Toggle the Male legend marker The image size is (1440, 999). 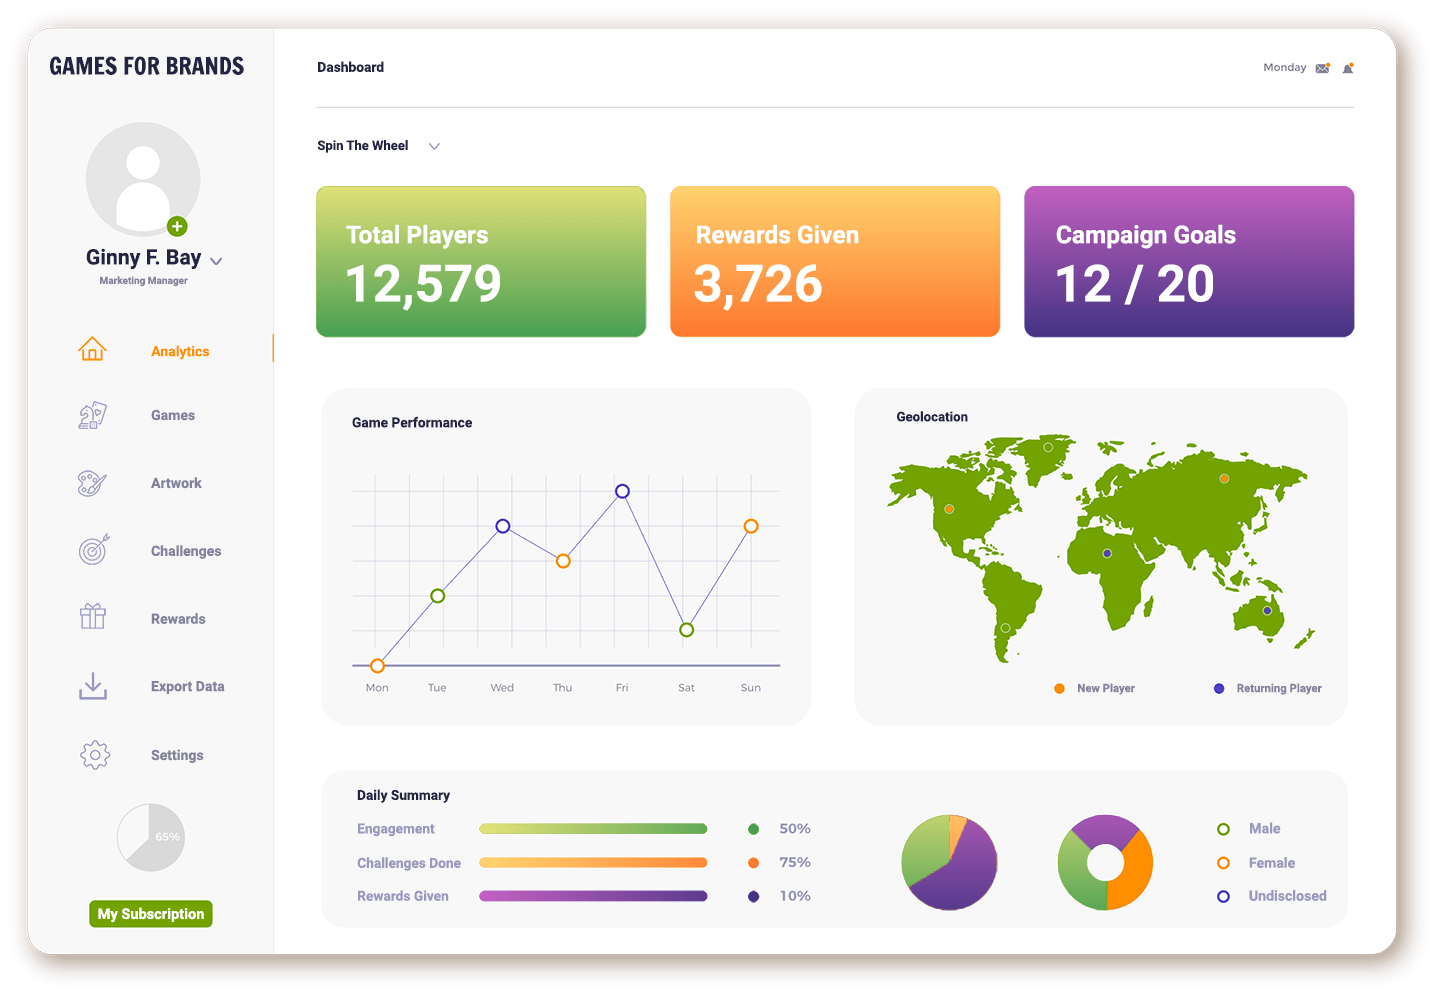[x=1223, y=829]
